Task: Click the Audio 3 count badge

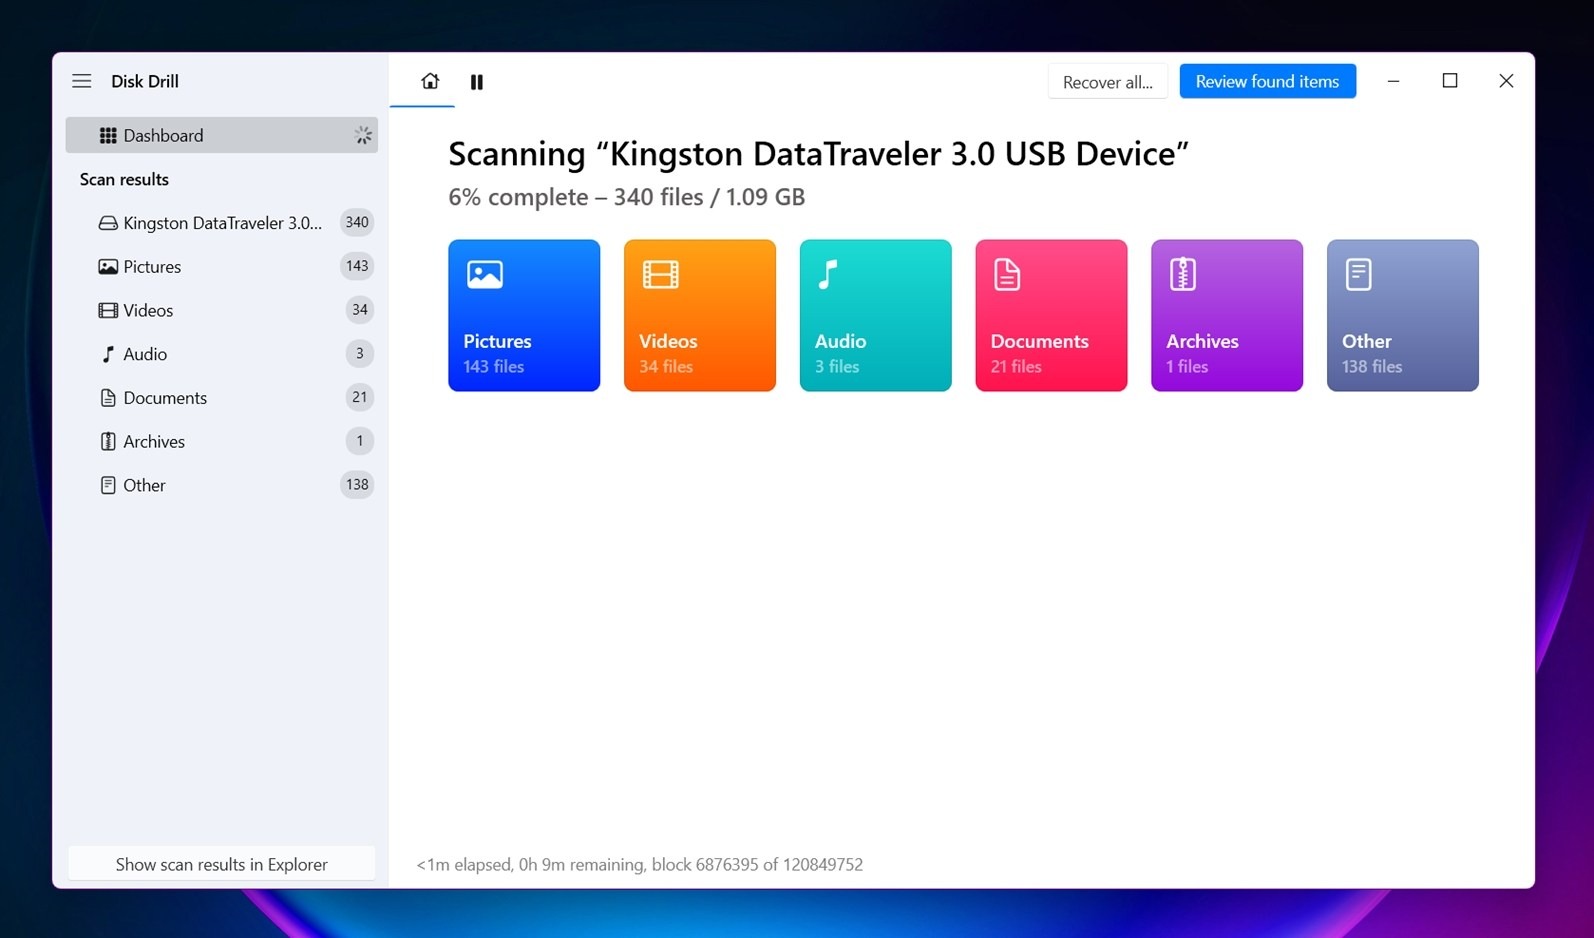Action: point(360,353)
